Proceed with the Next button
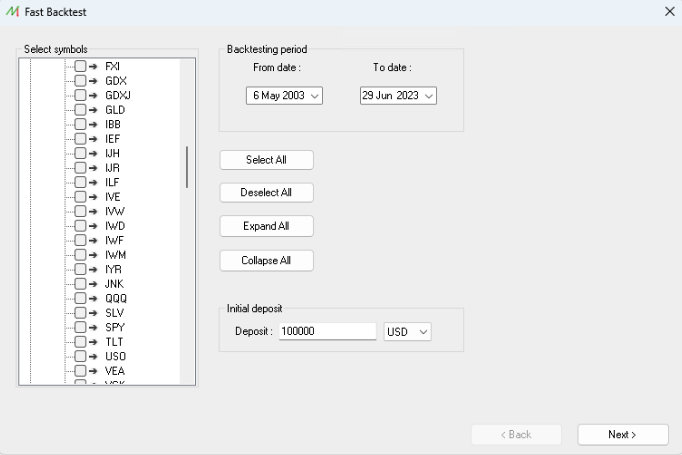682x455 pixels. tap(622, 434)
